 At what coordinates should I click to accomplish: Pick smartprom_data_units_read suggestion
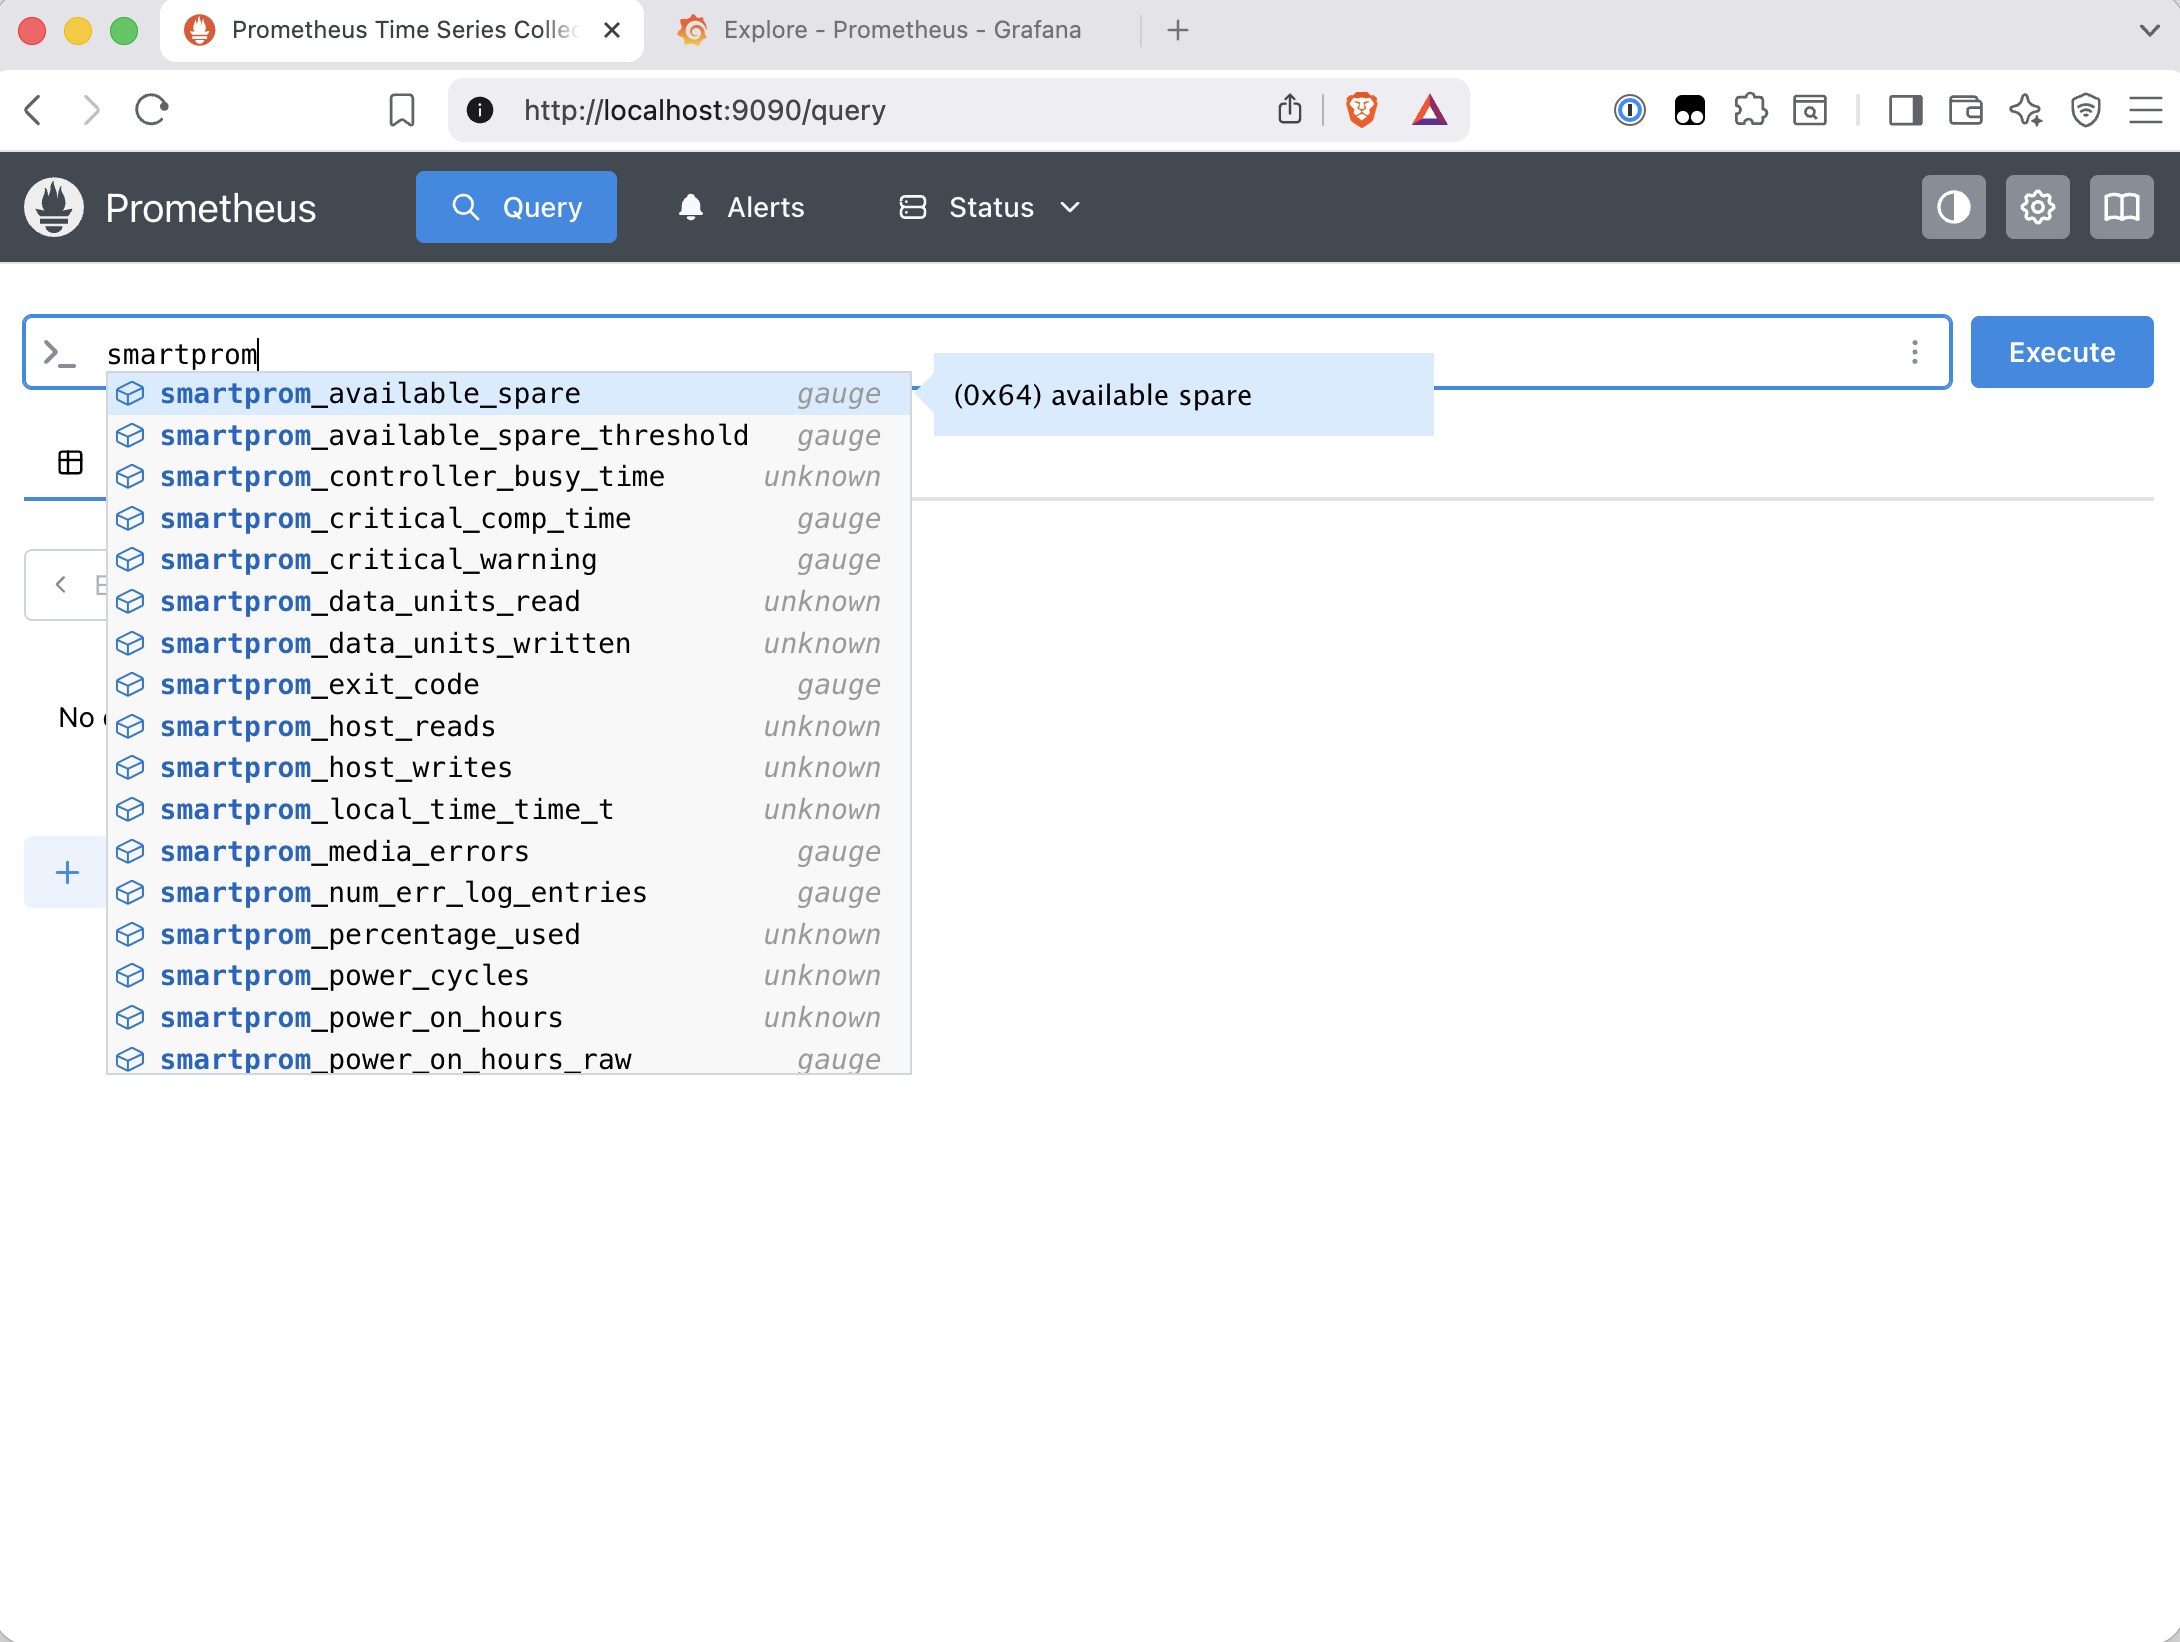(x=509, y=602)
